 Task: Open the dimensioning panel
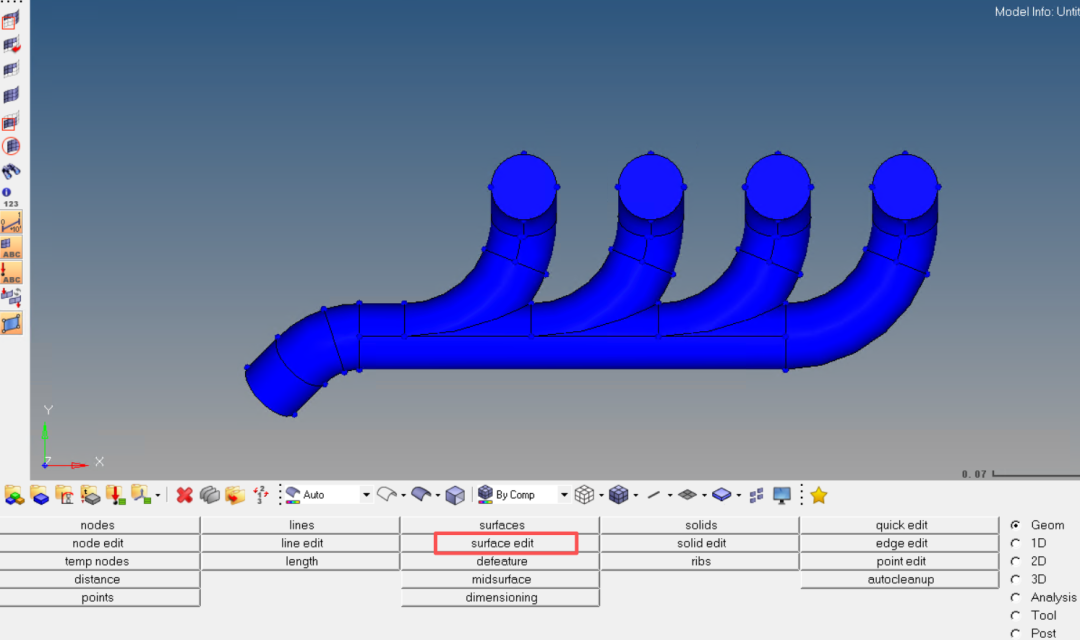[501, 597]
